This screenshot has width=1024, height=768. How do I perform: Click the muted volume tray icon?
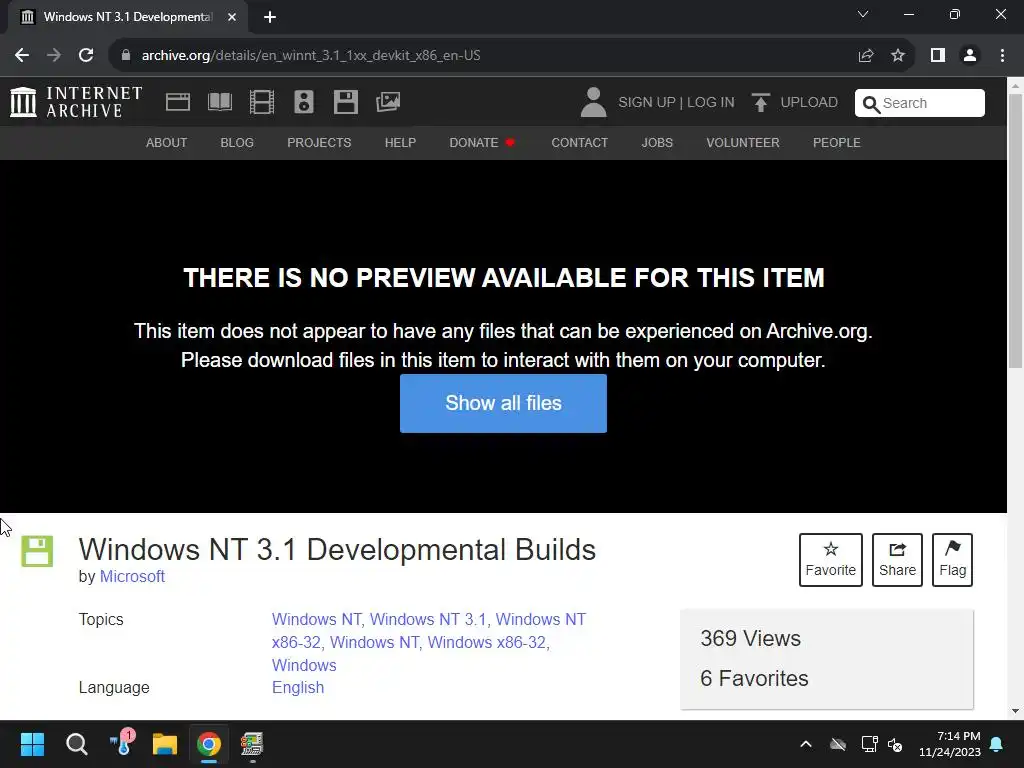pyautogui.click(x=895, y=744)
